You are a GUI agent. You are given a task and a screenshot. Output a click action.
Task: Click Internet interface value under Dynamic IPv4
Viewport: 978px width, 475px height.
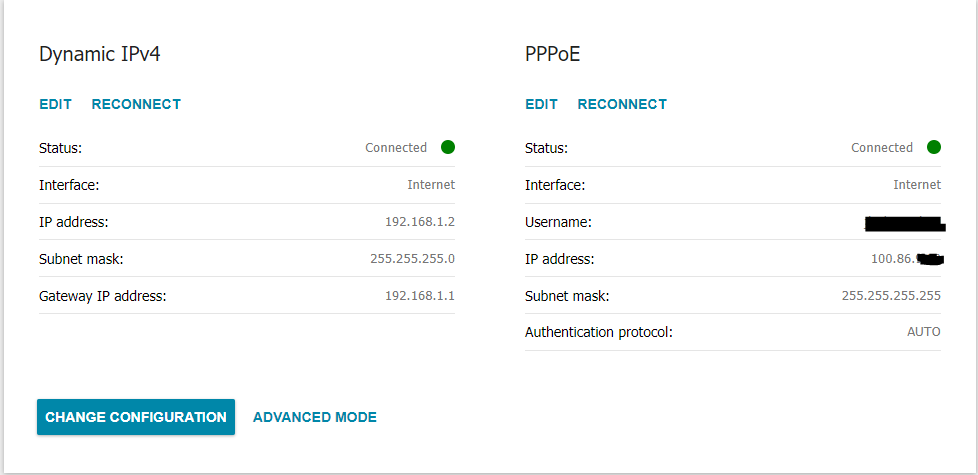(x=431, y=185)
